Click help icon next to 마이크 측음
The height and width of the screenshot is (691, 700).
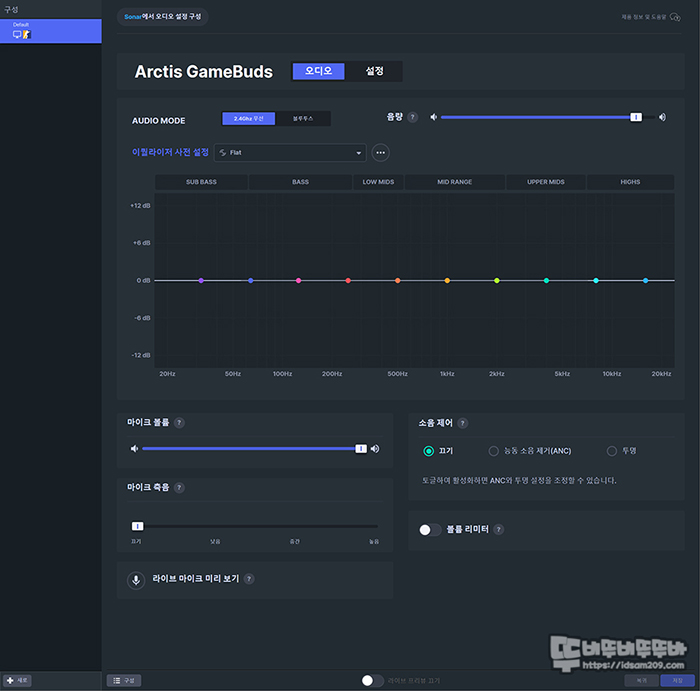(179, 487)
